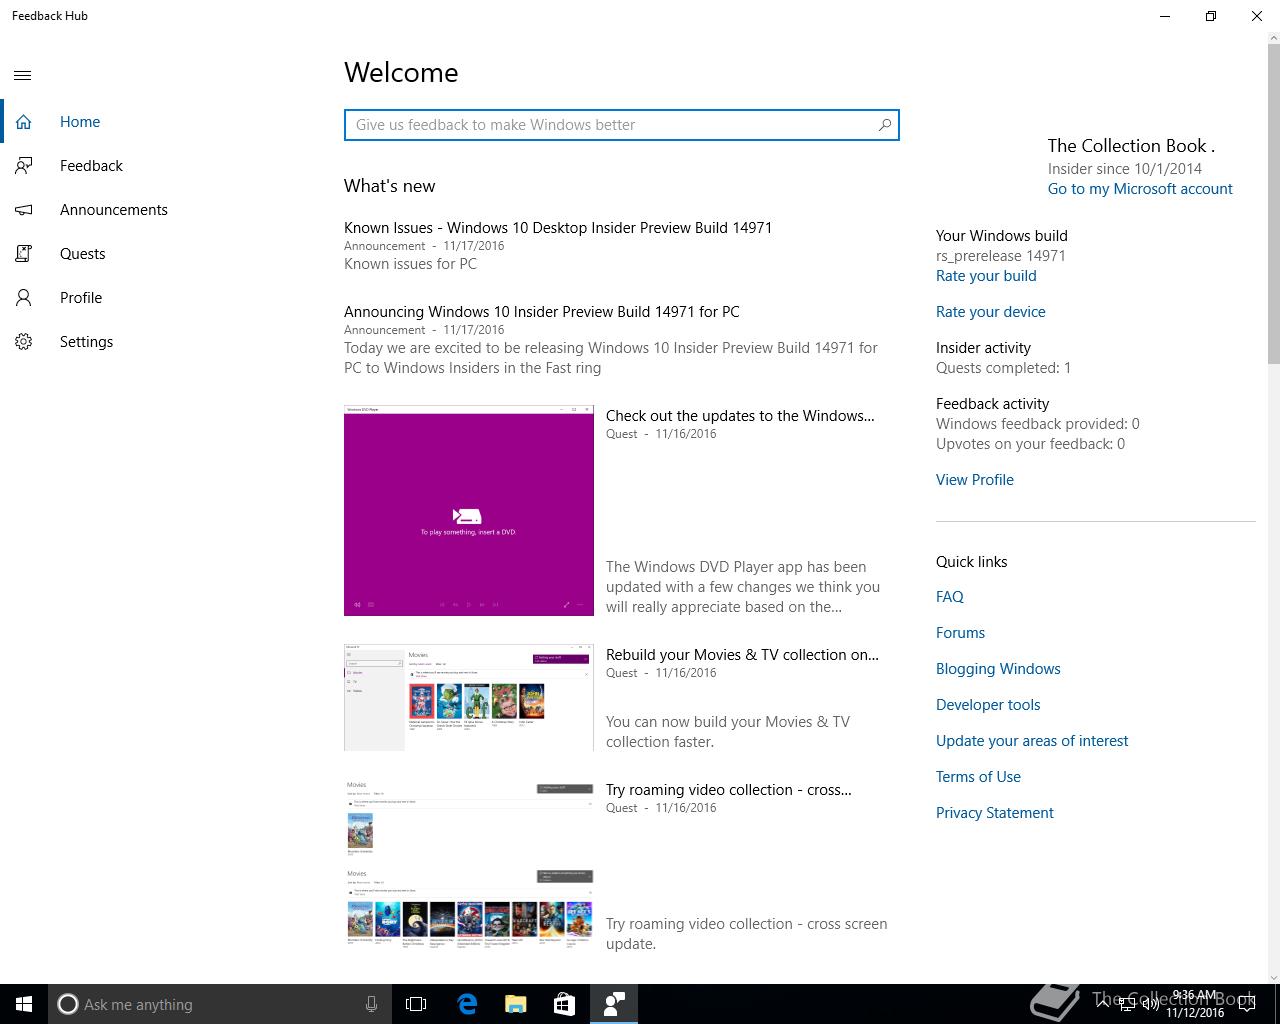Open the Forums quick link
This screenshot has height=1024, width=1280.
click(960, 633)
